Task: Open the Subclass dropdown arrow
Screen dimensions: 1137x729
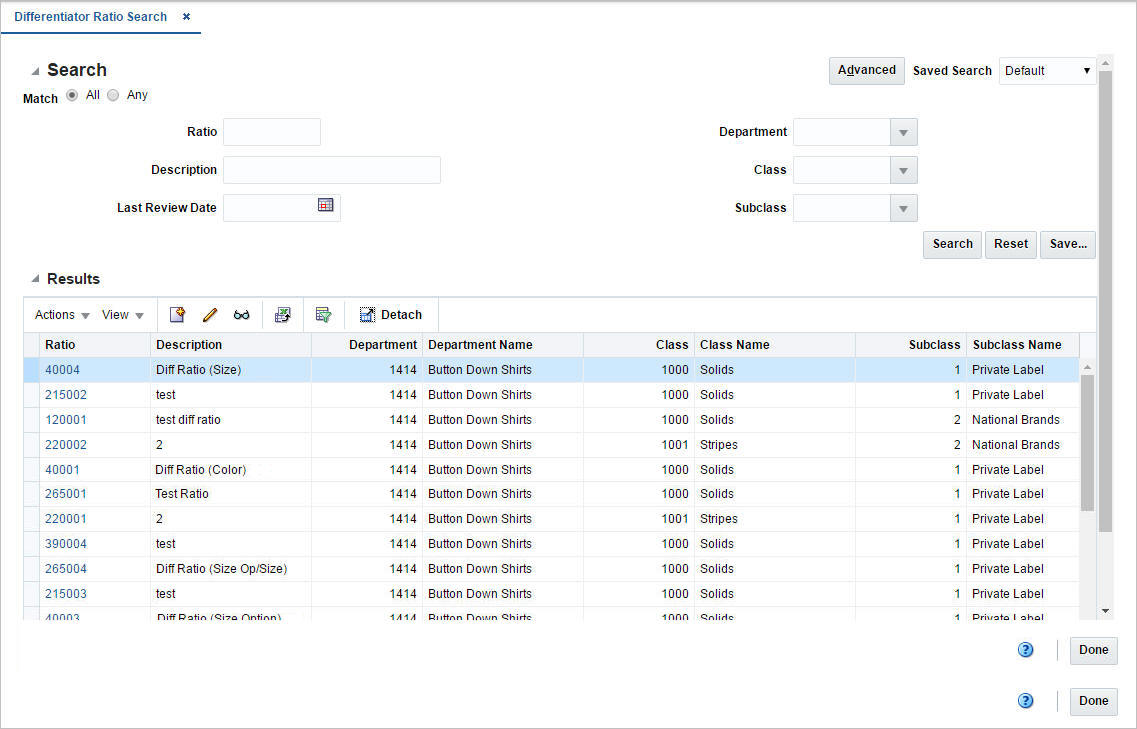Action: pyautogui.click(x=903, y=207)
